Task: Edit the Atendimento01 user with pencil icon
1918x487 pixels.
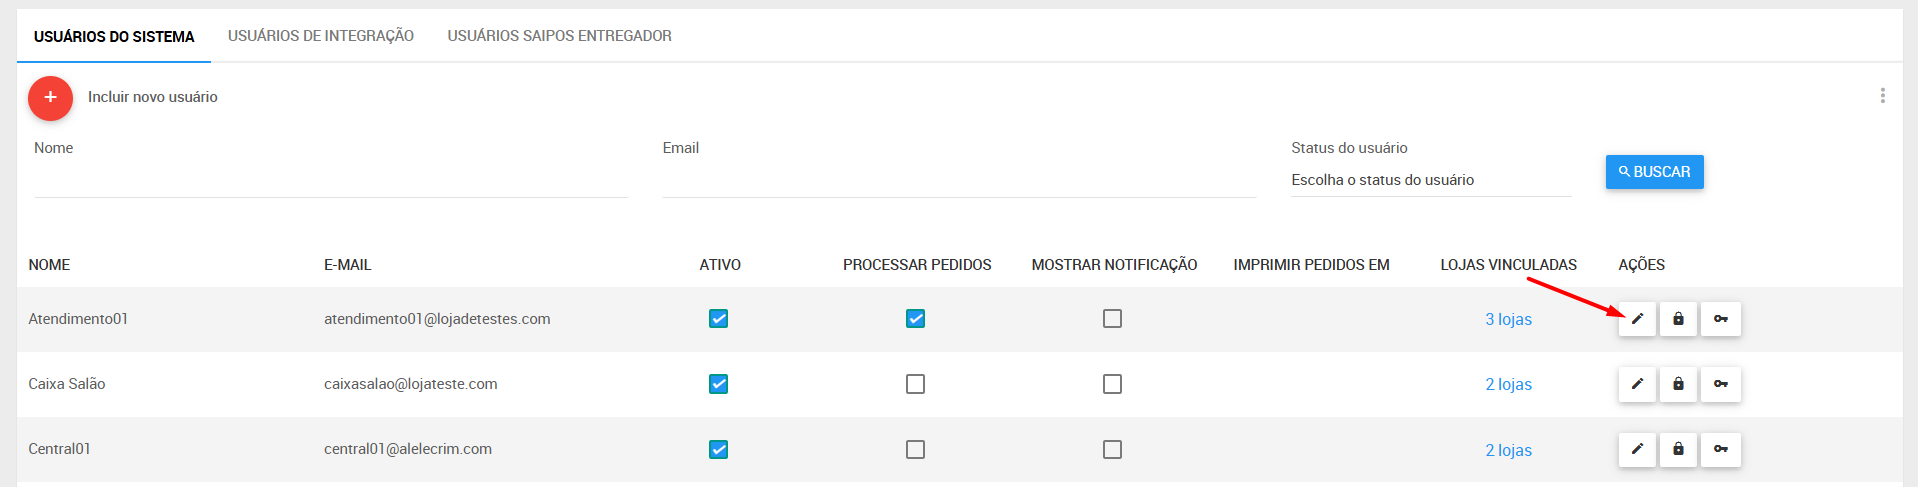Action: click(x=1637, y=319)
